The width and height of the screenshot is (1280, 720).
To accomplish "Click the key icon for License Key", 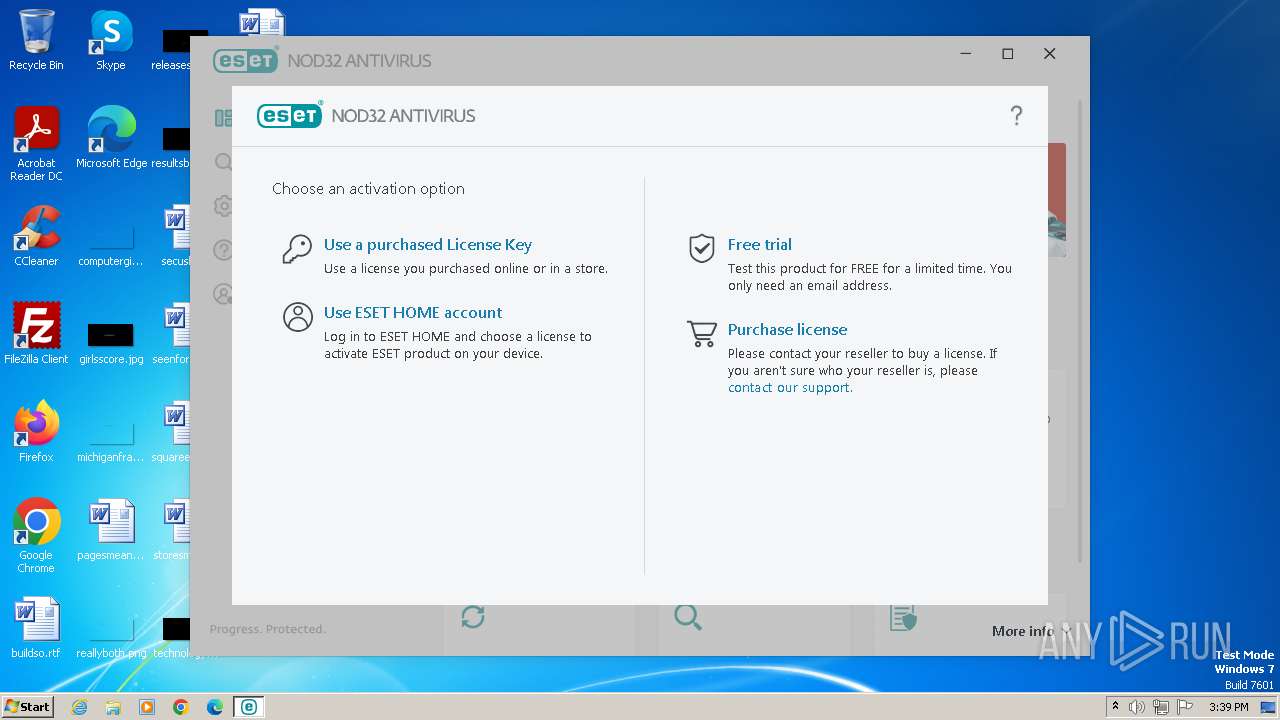I will 297,249.
